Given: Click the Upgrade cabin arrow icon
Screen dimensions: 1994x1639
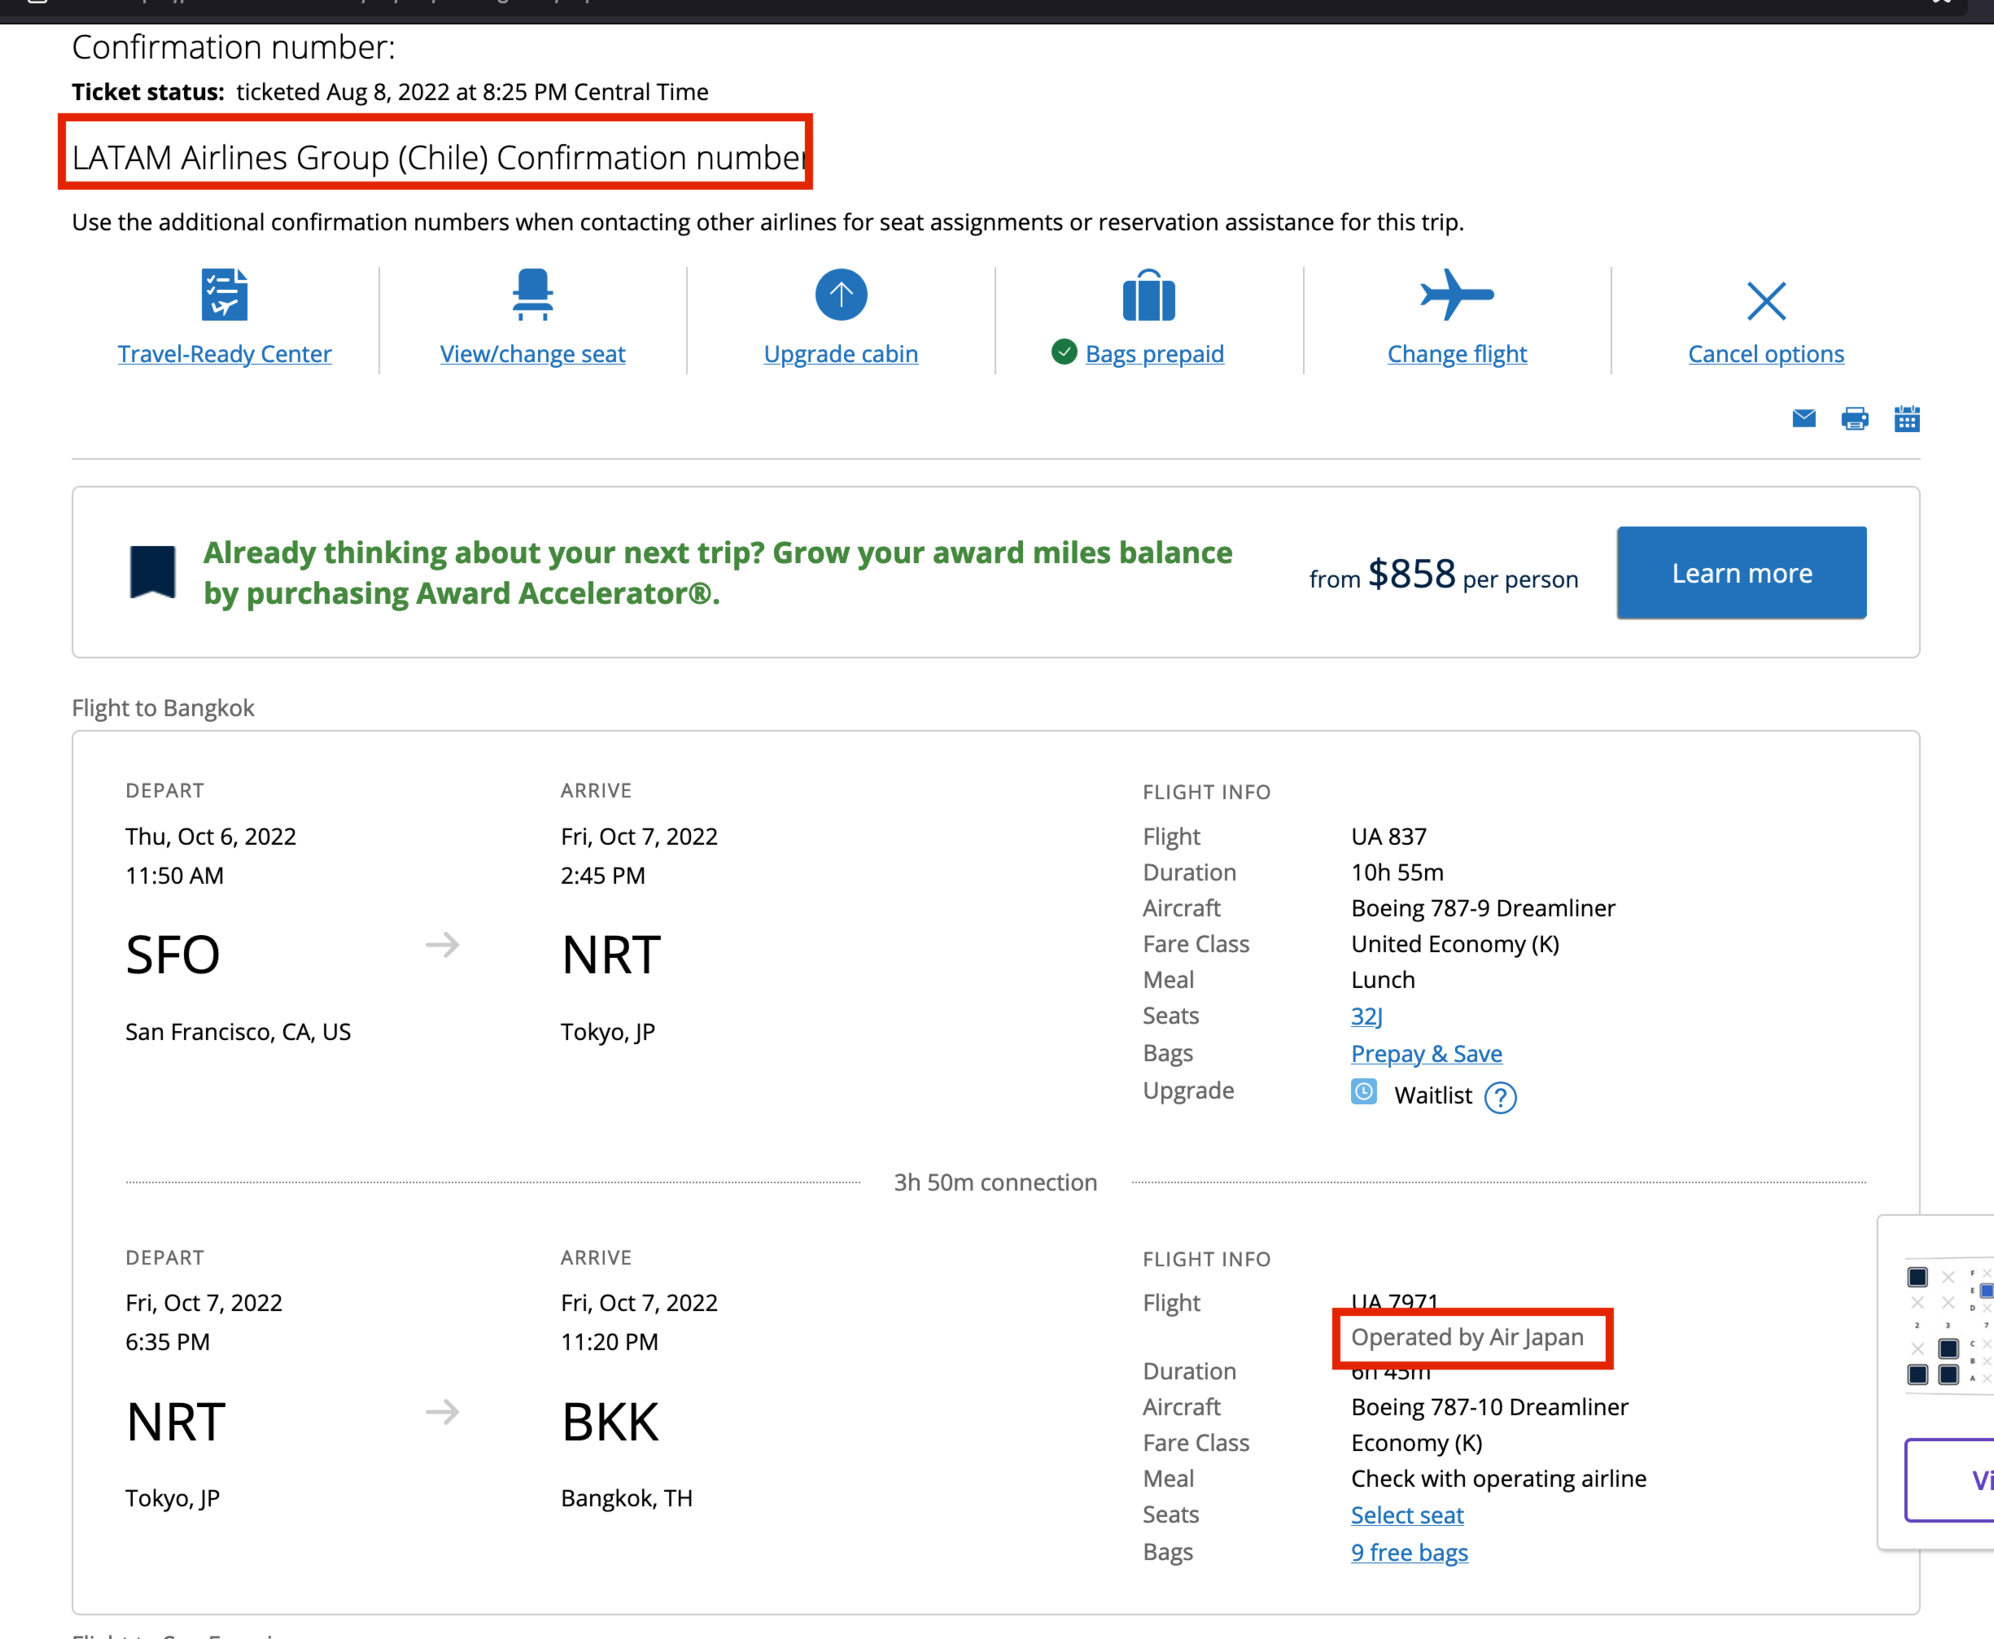Looking at the screenshot, I should 840,294.
